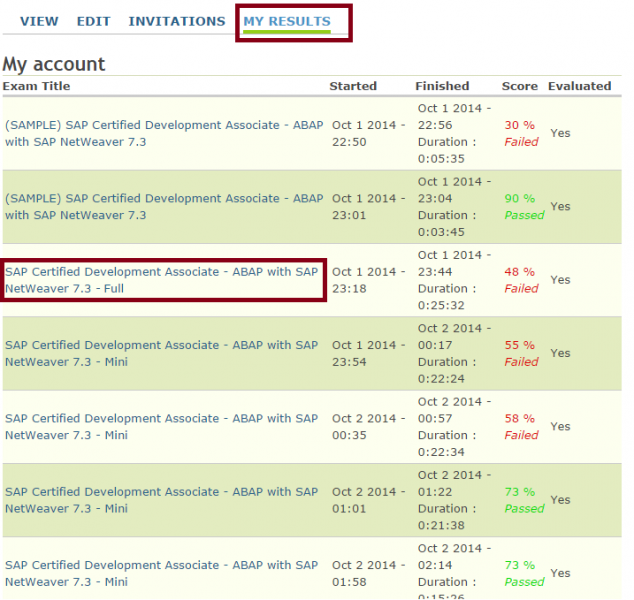Switch to the EDIT tab

pos(93,21)
